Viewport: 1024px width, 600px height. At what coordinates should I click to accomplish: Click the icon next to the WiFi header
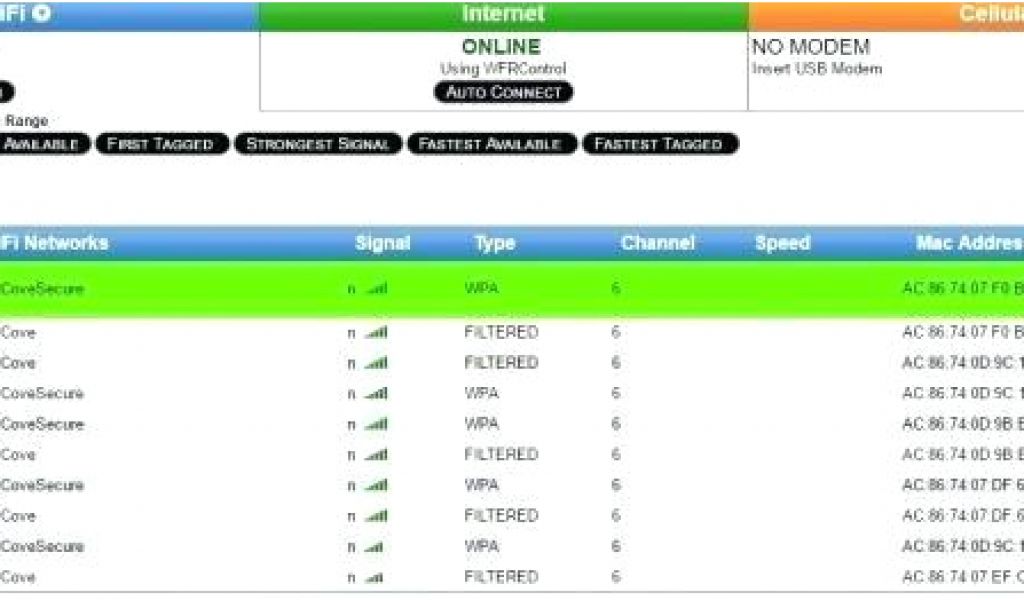pyautogui.click(x=43, y=14)
